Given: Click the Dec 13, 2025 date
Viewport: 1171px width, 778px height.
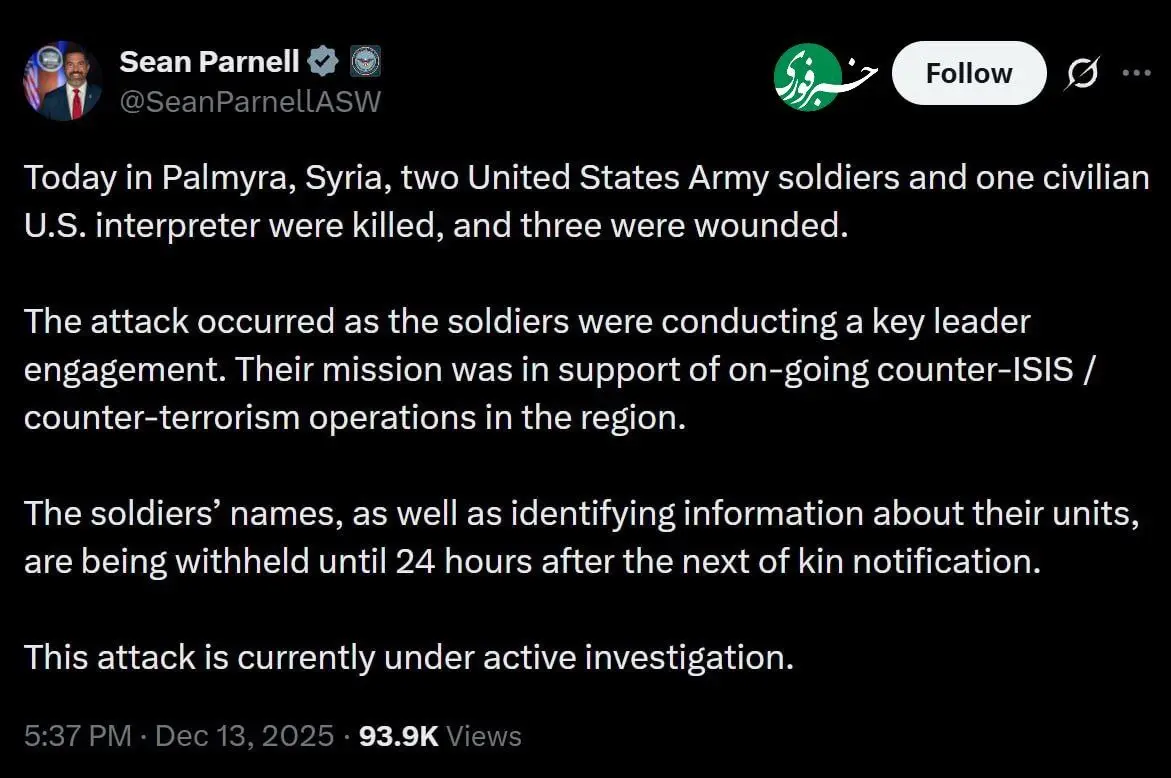Looking at the screenshot, I should coord(244,737).
